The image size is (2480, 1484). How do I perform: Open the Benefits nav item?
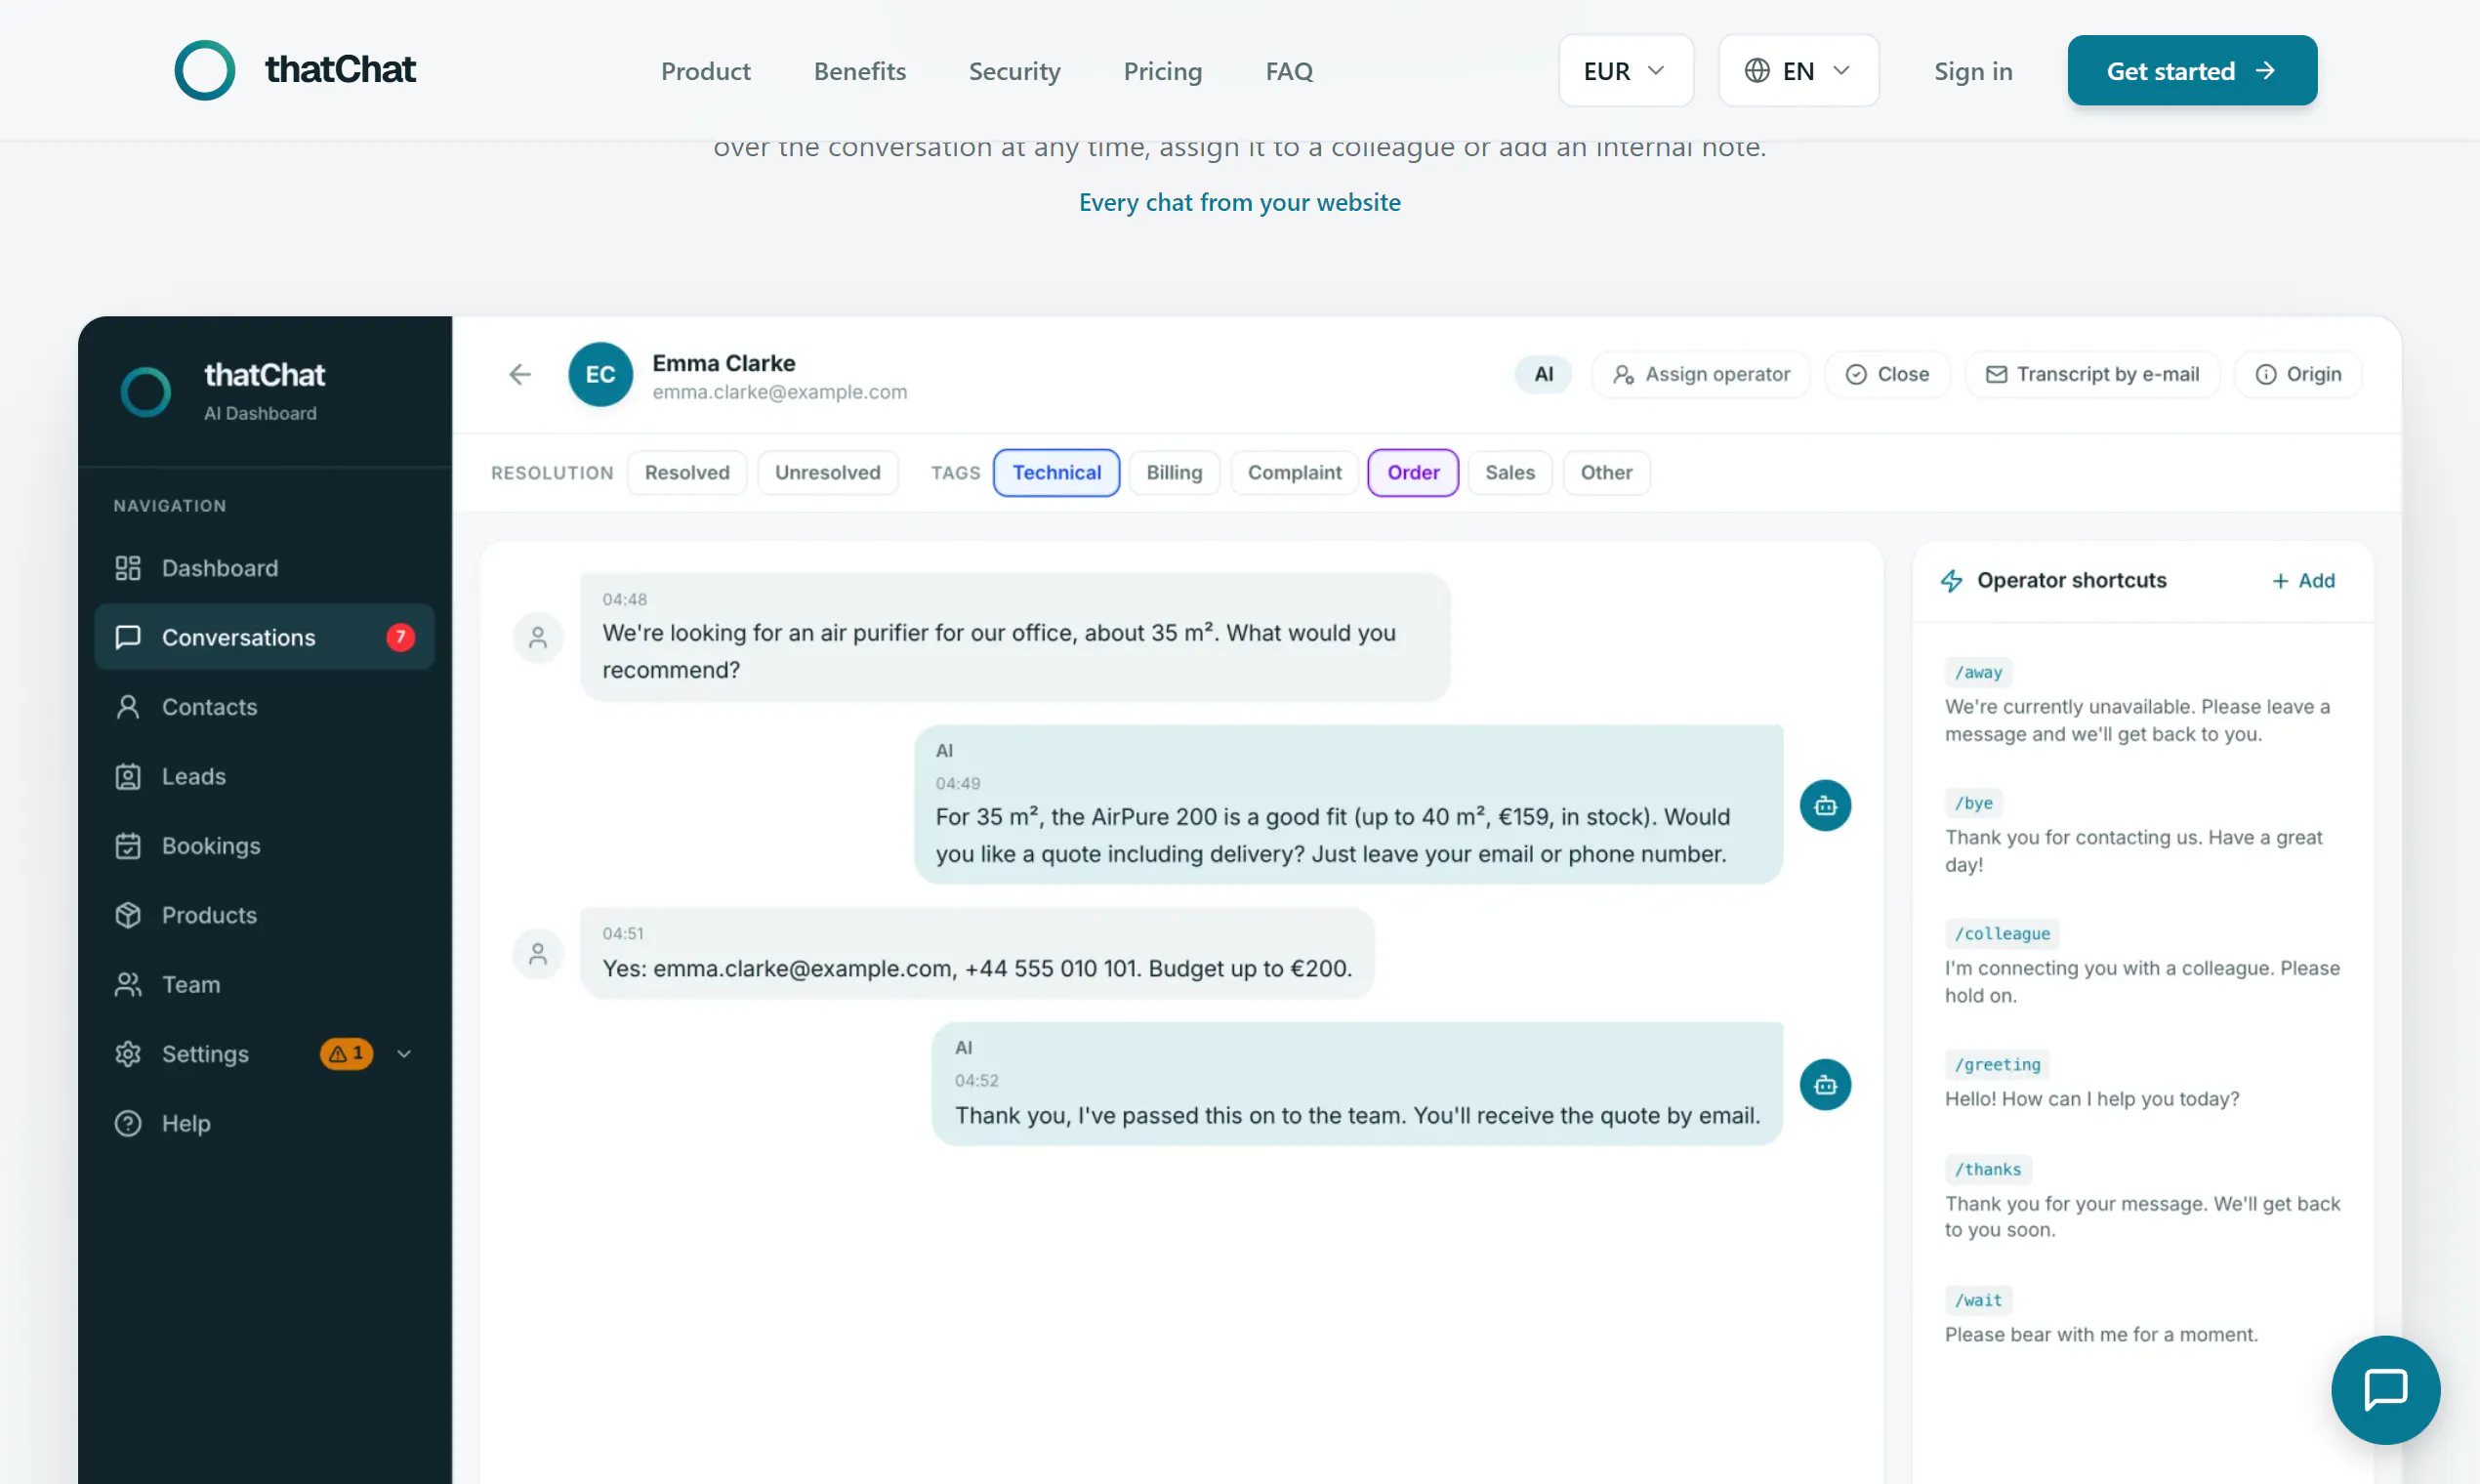click(x=859, y=71)
